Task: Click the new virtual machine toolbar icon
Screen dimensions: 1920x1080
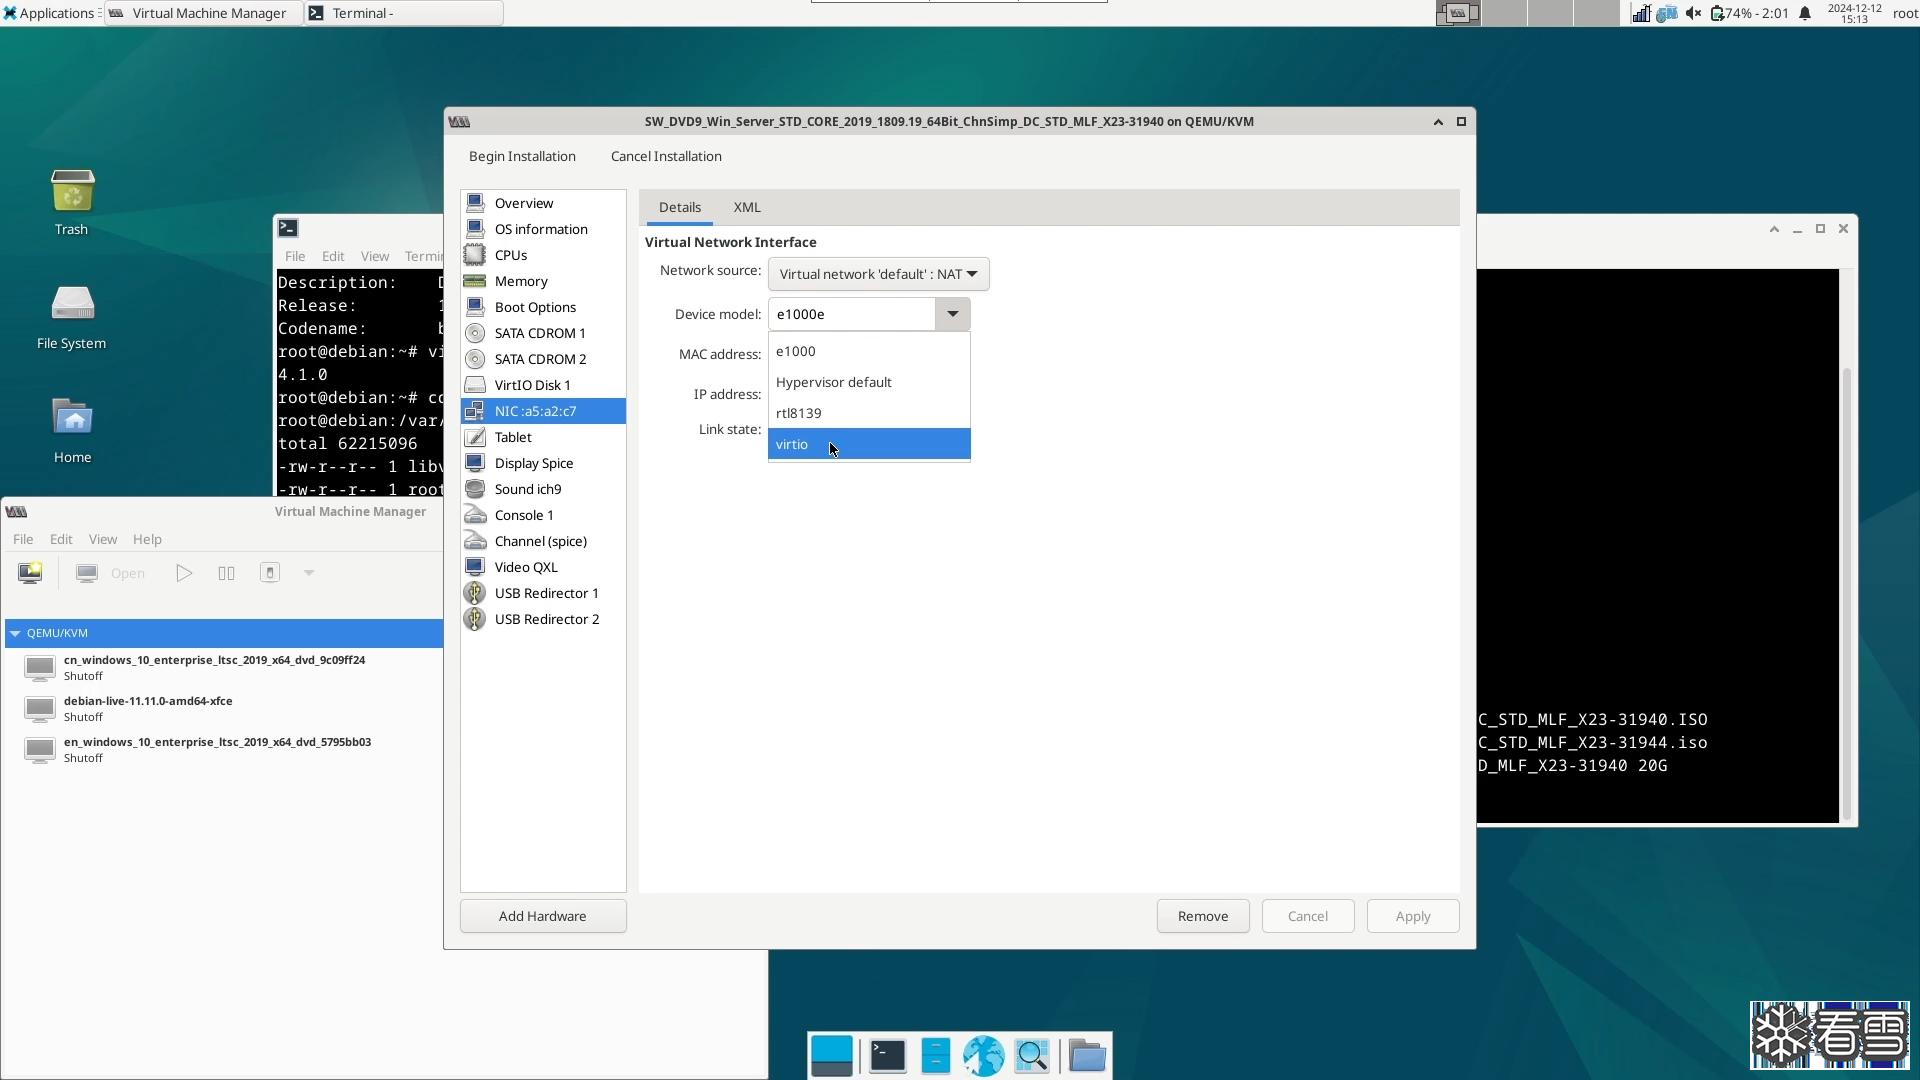Action: pyautogui.click(x=30, y=573)
